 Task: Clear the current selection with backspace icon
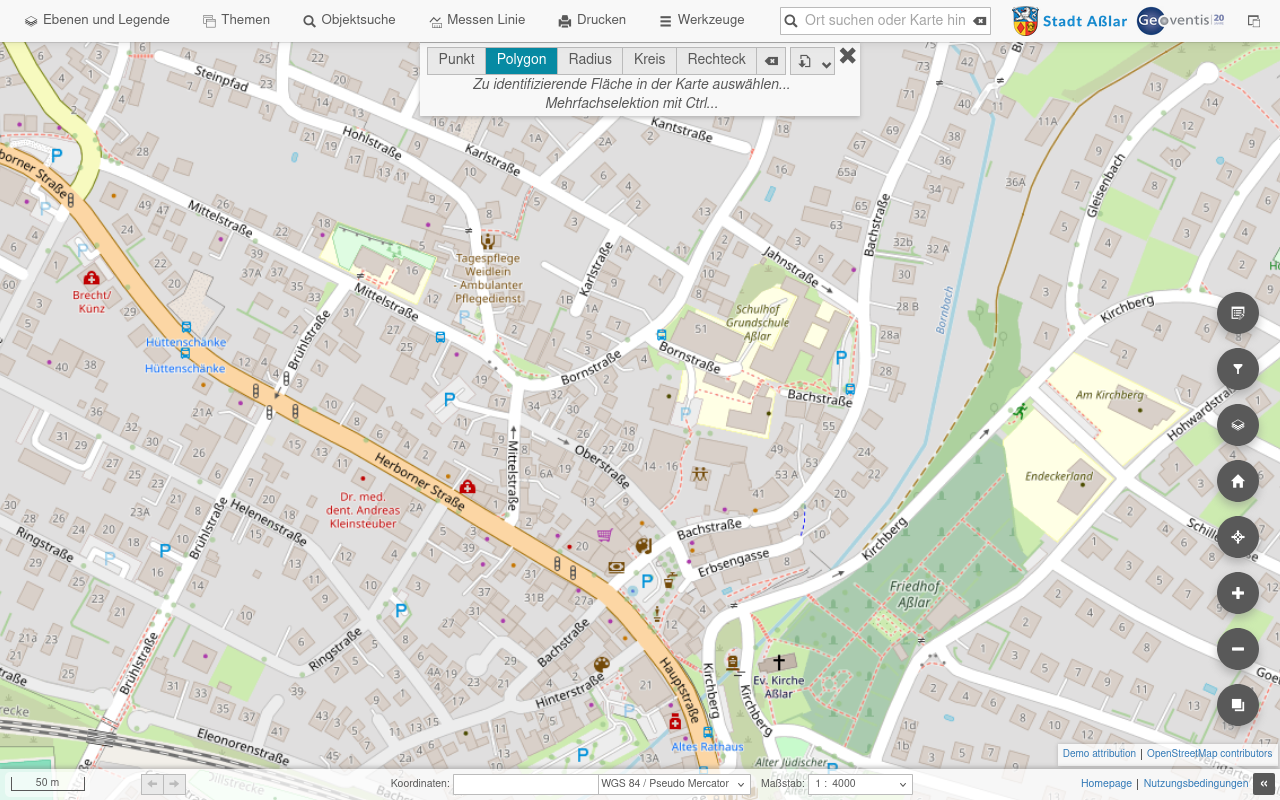(771, 61)
